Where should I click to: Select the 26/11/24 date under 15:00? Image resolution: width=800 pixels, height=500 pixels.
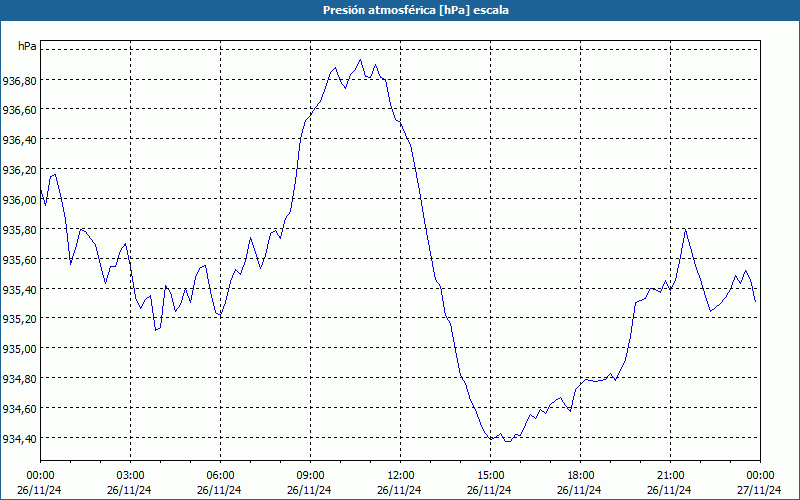click(x=489, y=490)
